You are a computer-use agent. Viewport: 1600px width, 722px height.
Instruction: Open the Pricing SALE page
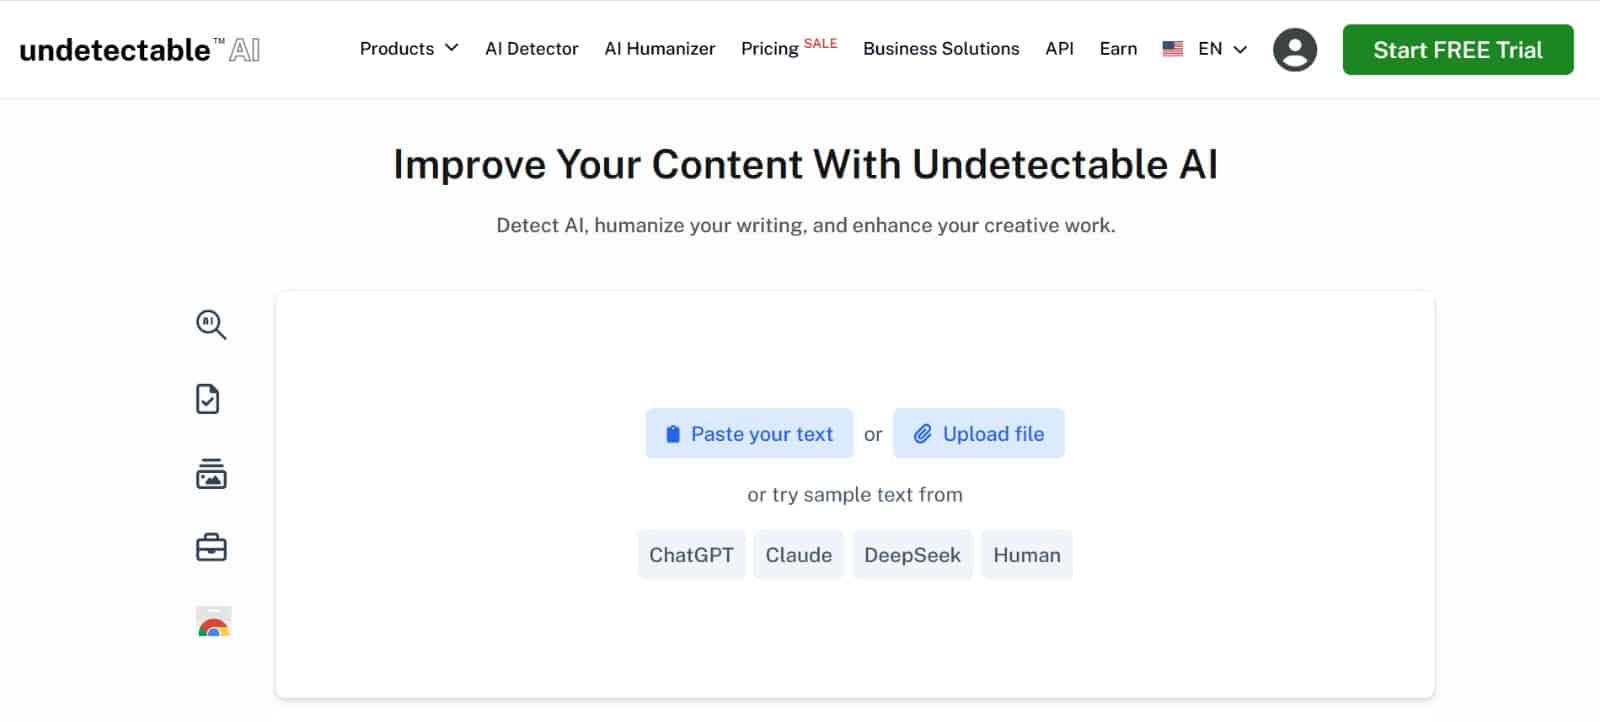[x=789, y=47]
